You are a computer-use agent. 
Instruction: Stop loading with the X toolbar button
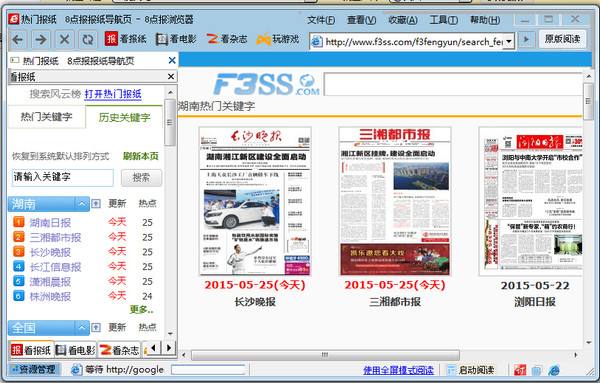tap(64, 39)
